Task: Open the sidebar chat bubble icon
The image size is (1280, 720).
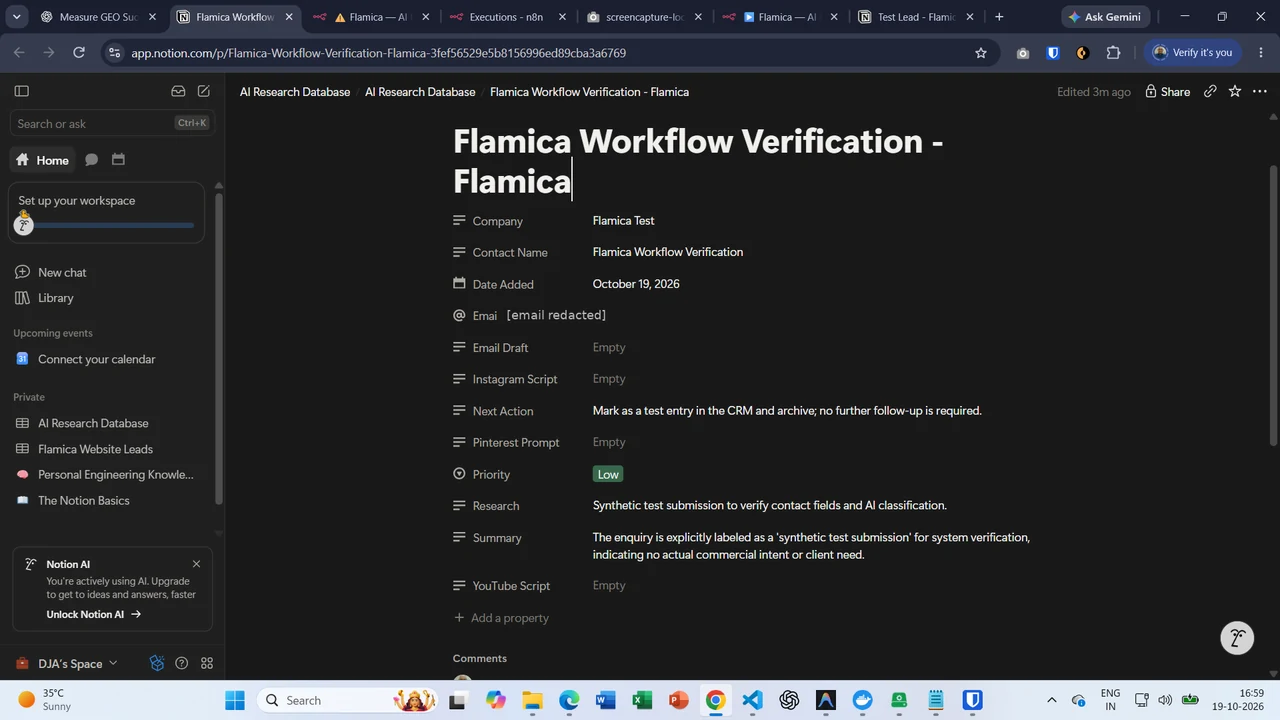Action: tap(92, 160)
